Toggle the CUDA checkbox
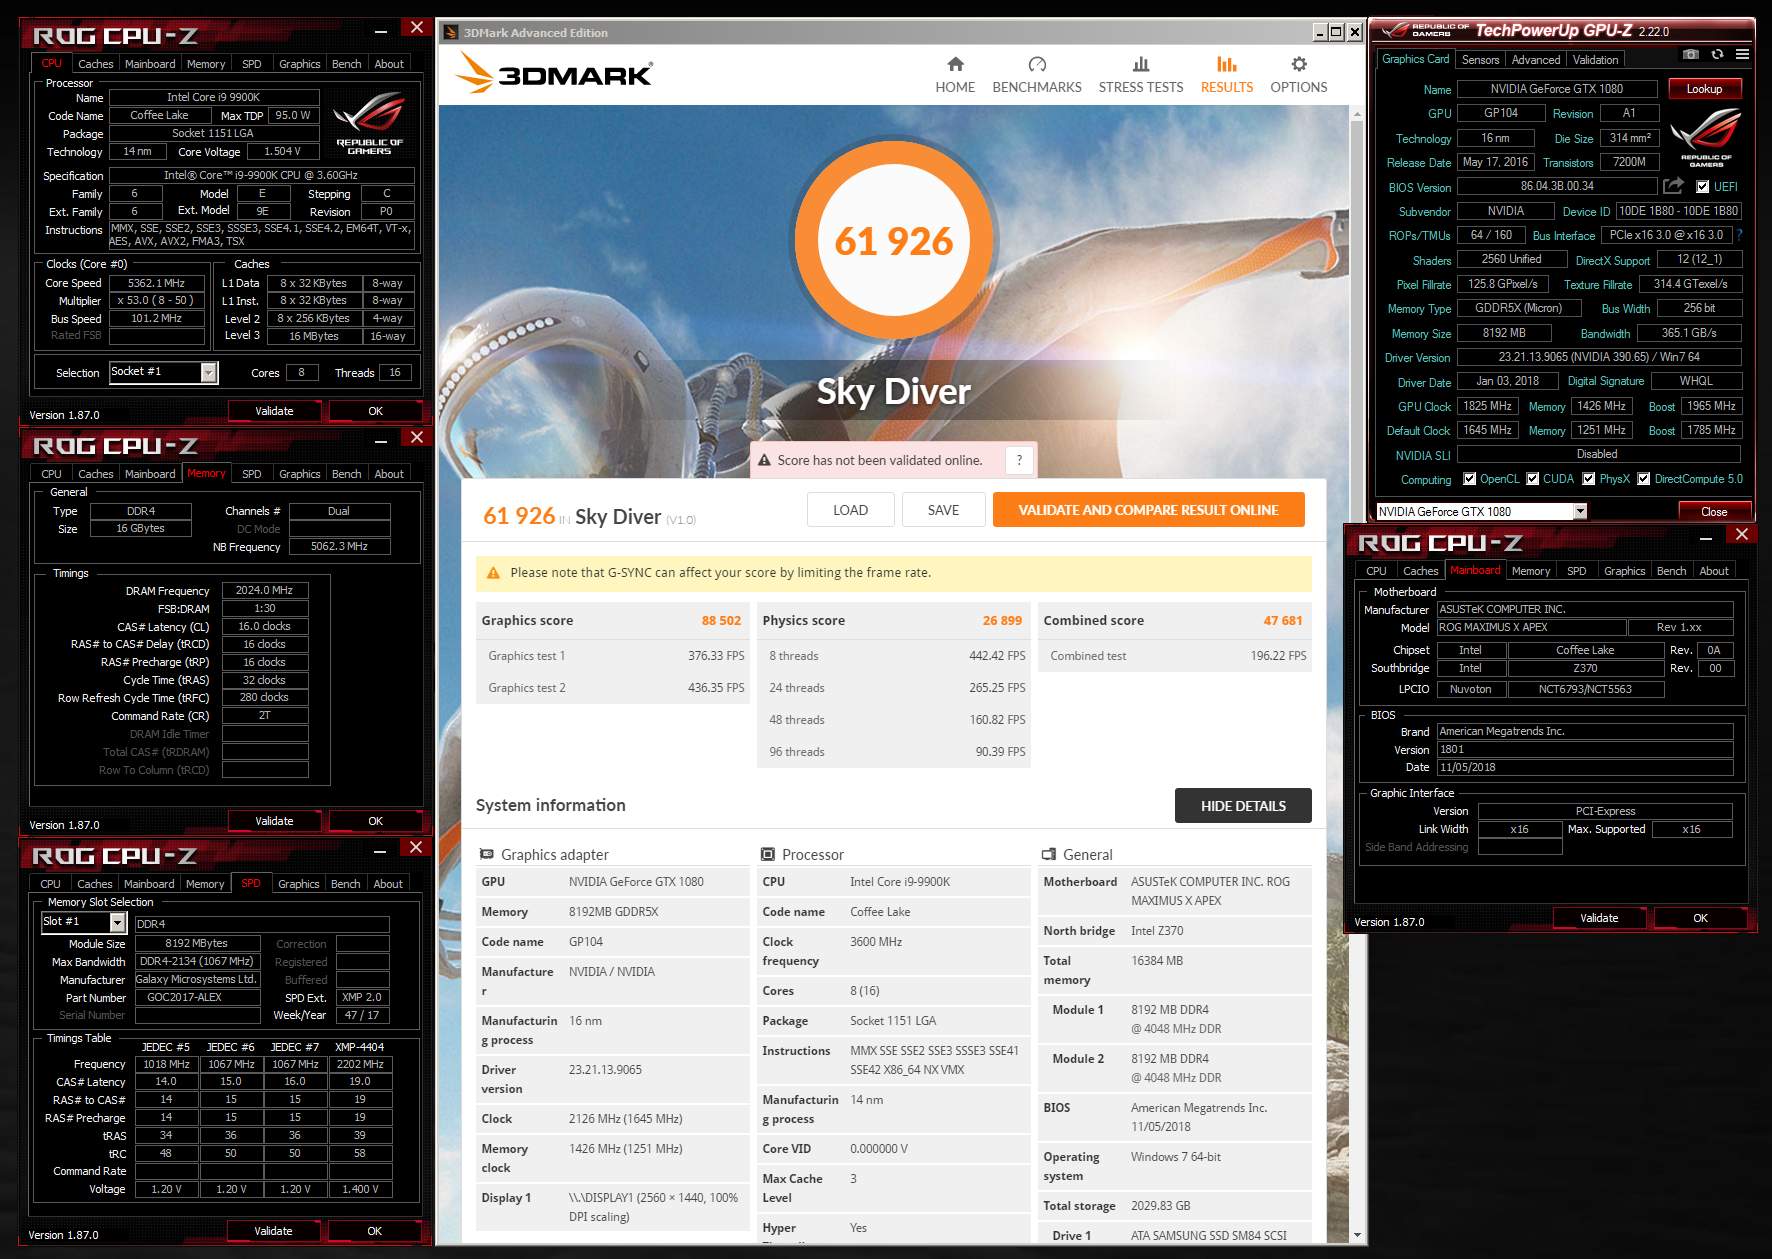Viewport: 1772px width, 1259px height. click(1532, 479)
